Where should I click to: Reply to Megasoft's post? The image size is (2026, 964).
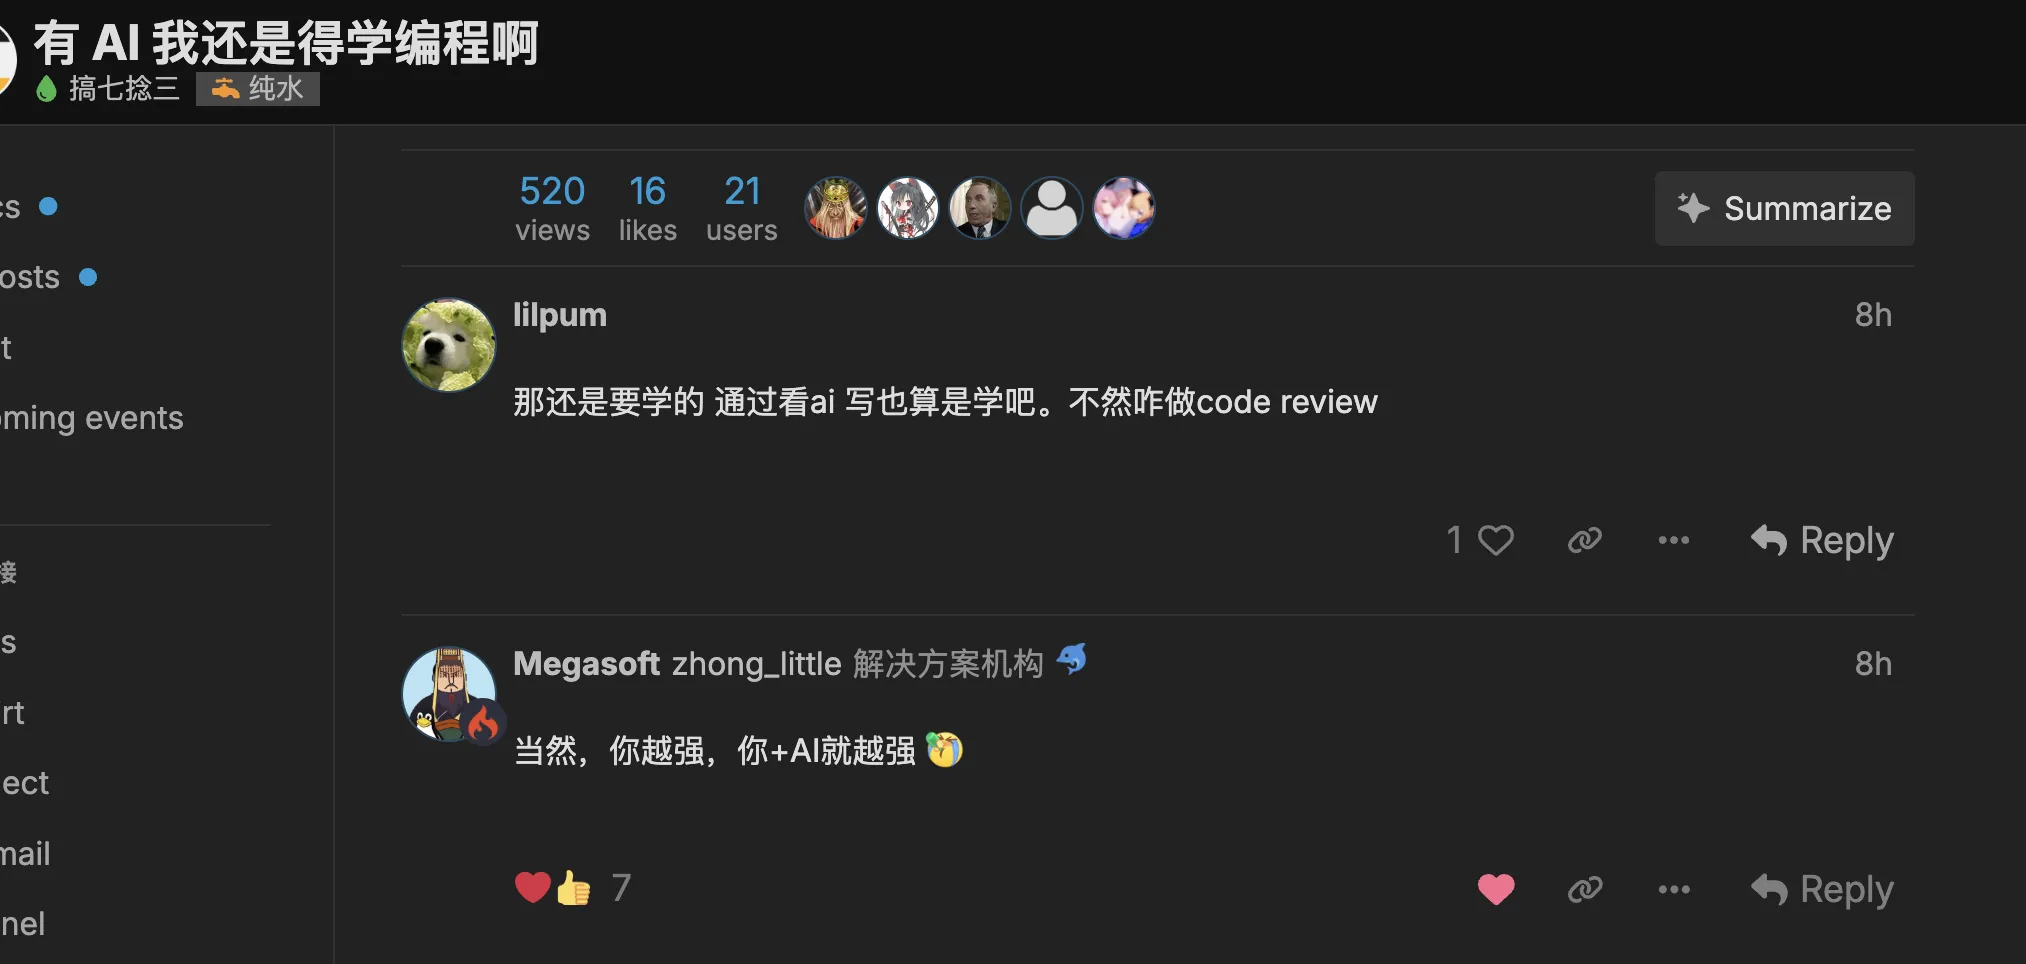(1822, 889)
